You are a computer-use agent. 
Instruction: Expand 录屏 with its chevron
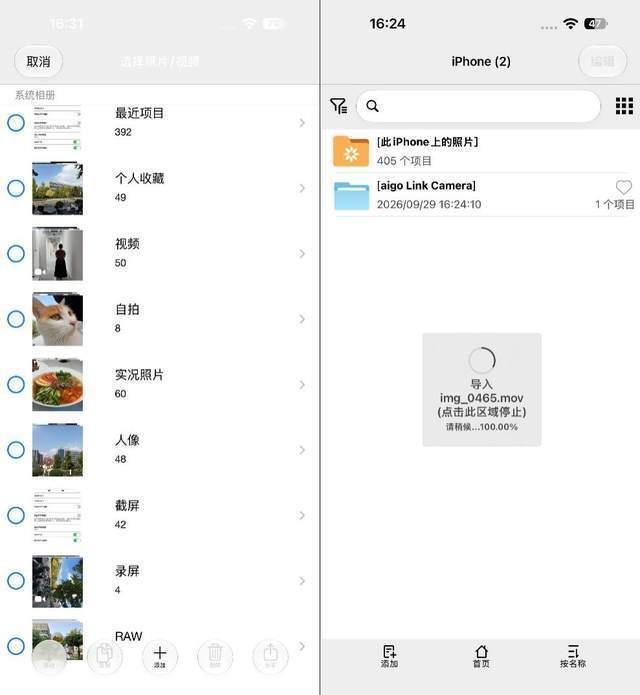click(x=302, y=581)
